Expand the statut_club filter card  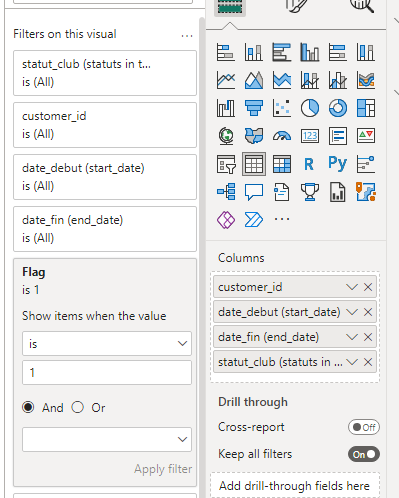105,73
